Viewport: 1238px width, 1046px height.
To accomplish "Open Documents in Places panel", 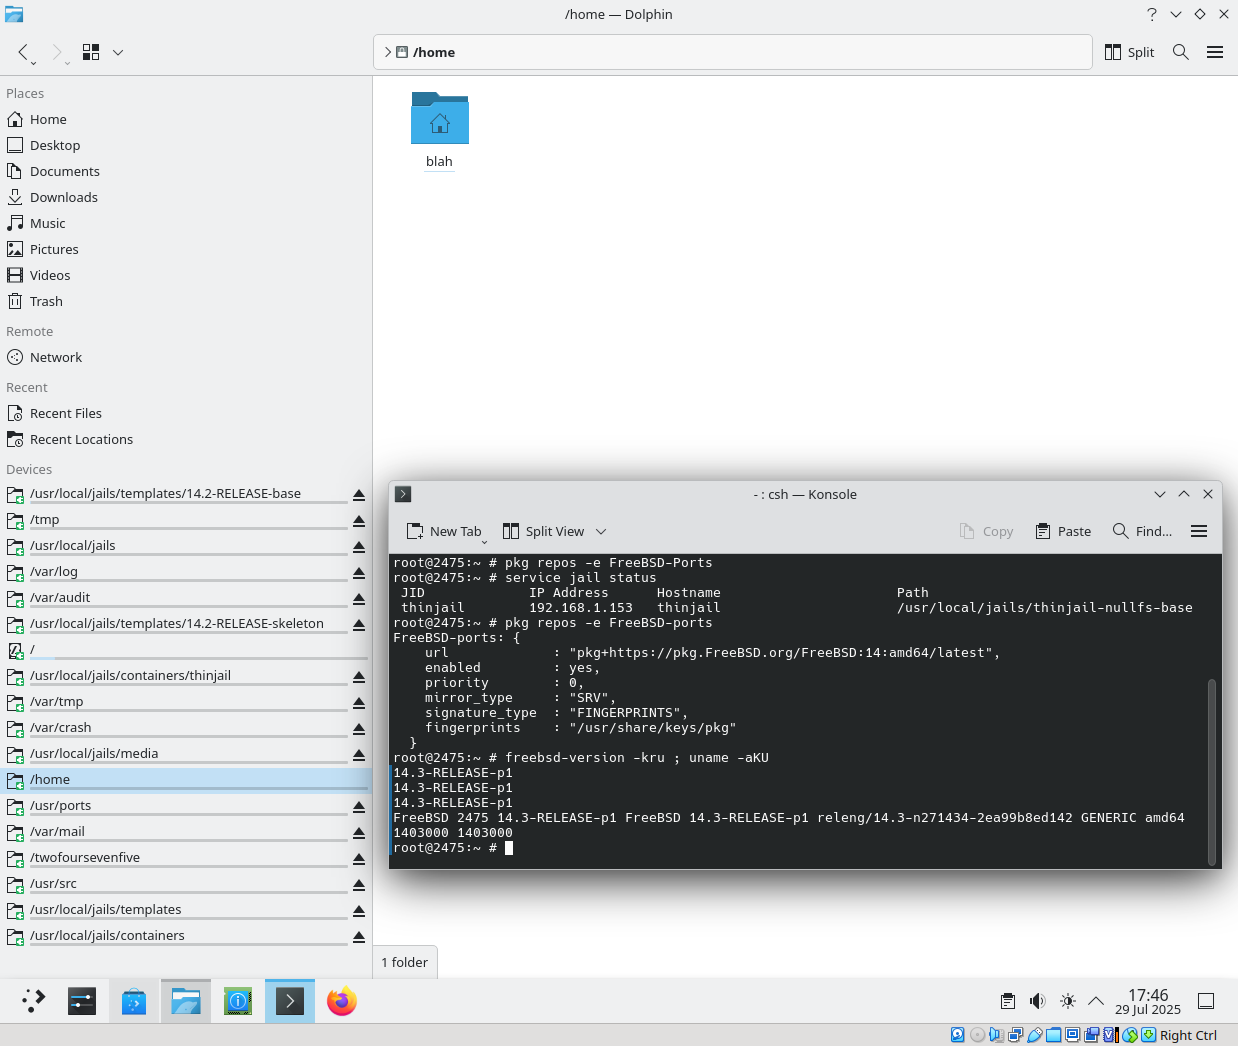I will click(186, 171).
